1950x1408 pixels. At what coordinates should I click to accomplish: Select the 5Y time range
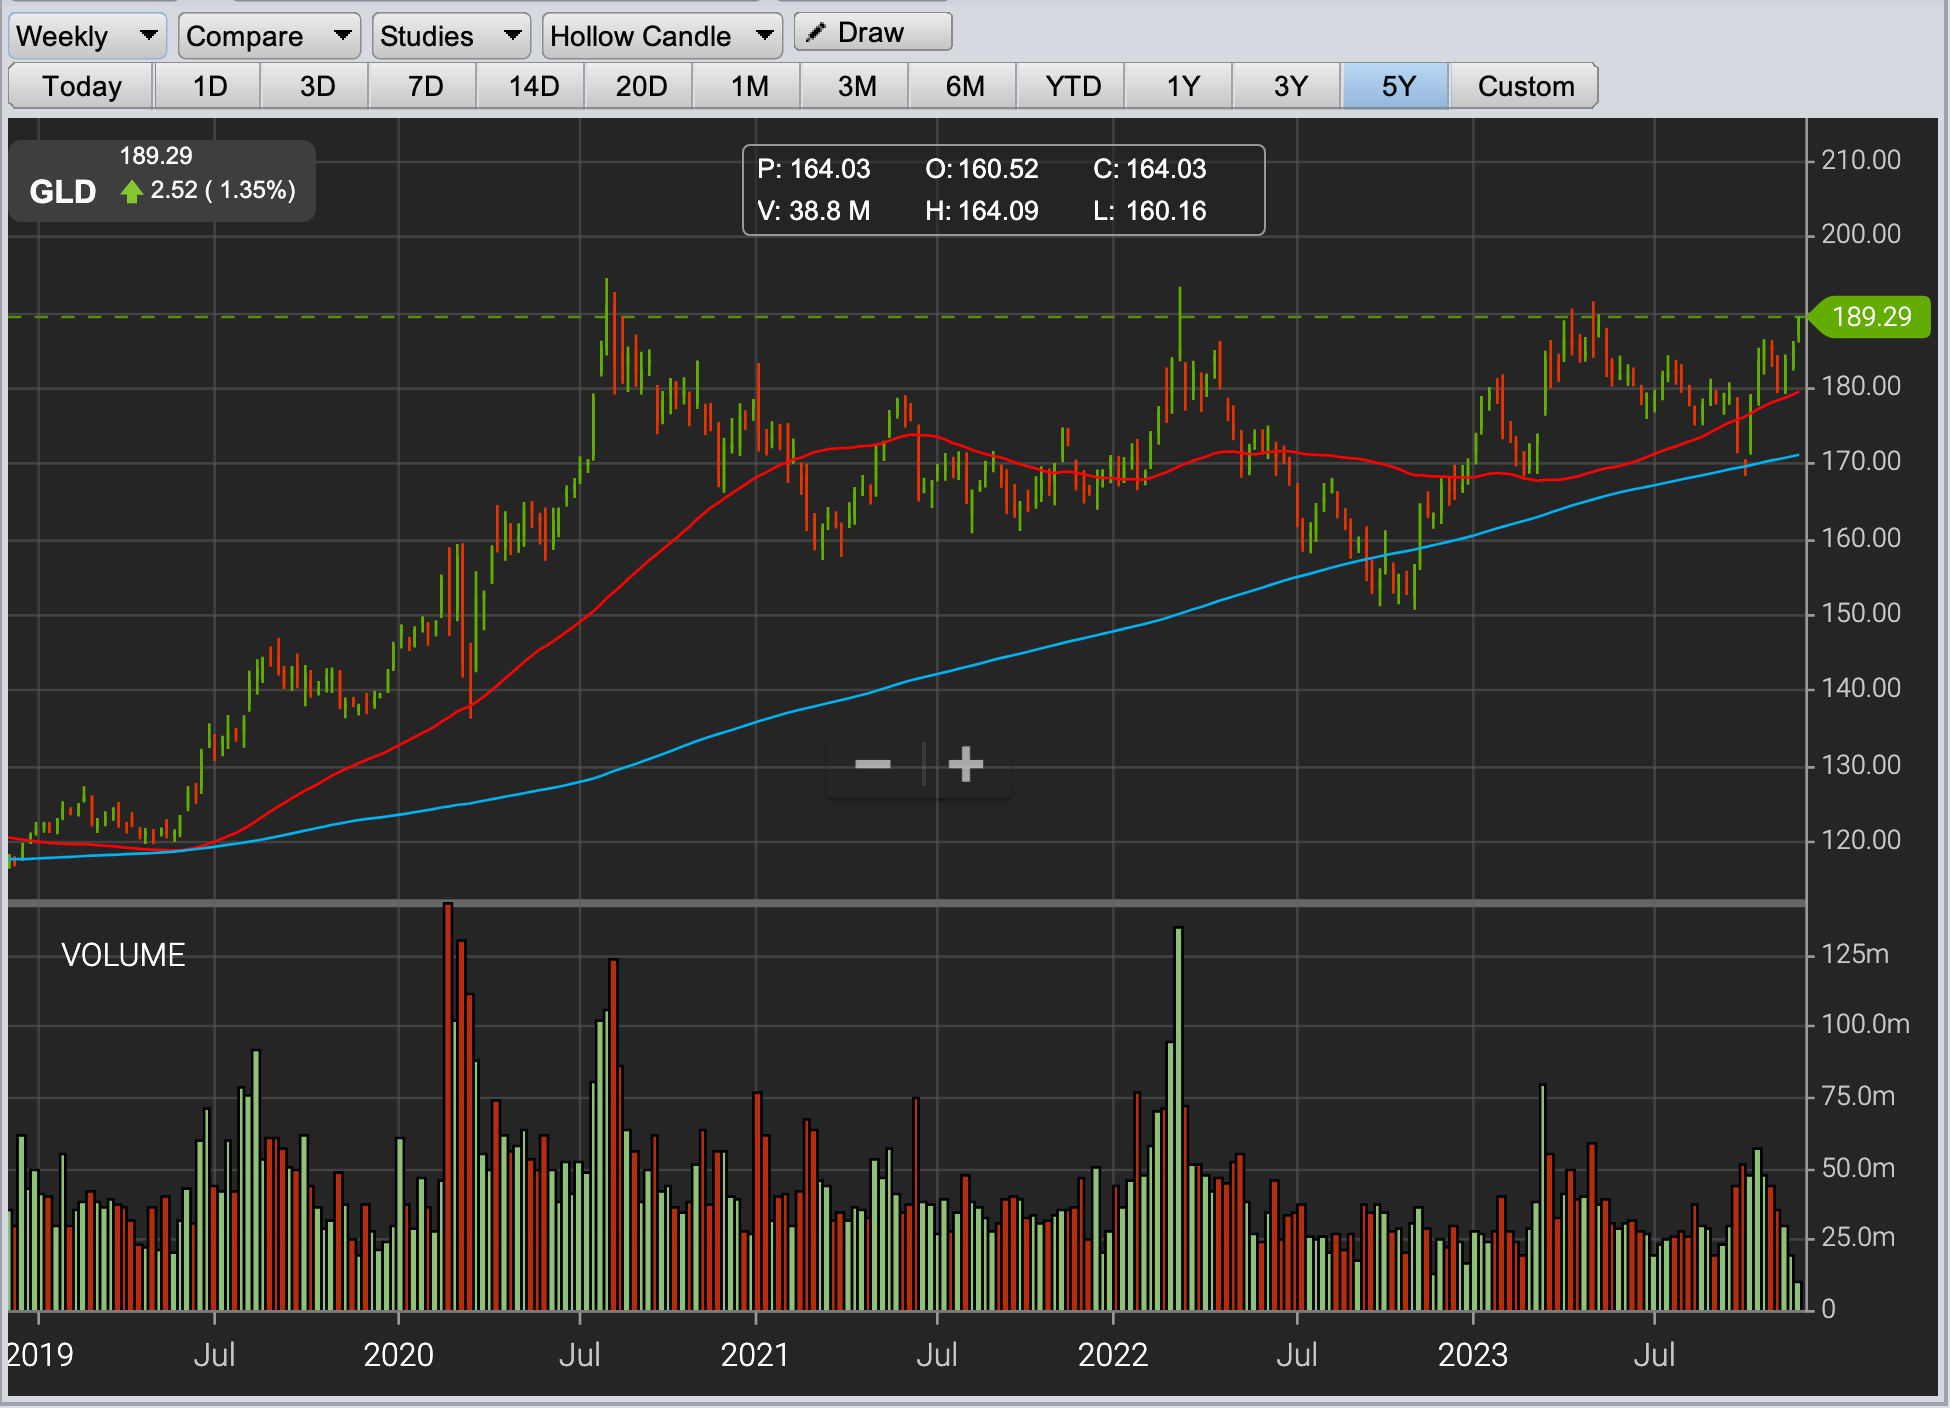coord(1397,86)
